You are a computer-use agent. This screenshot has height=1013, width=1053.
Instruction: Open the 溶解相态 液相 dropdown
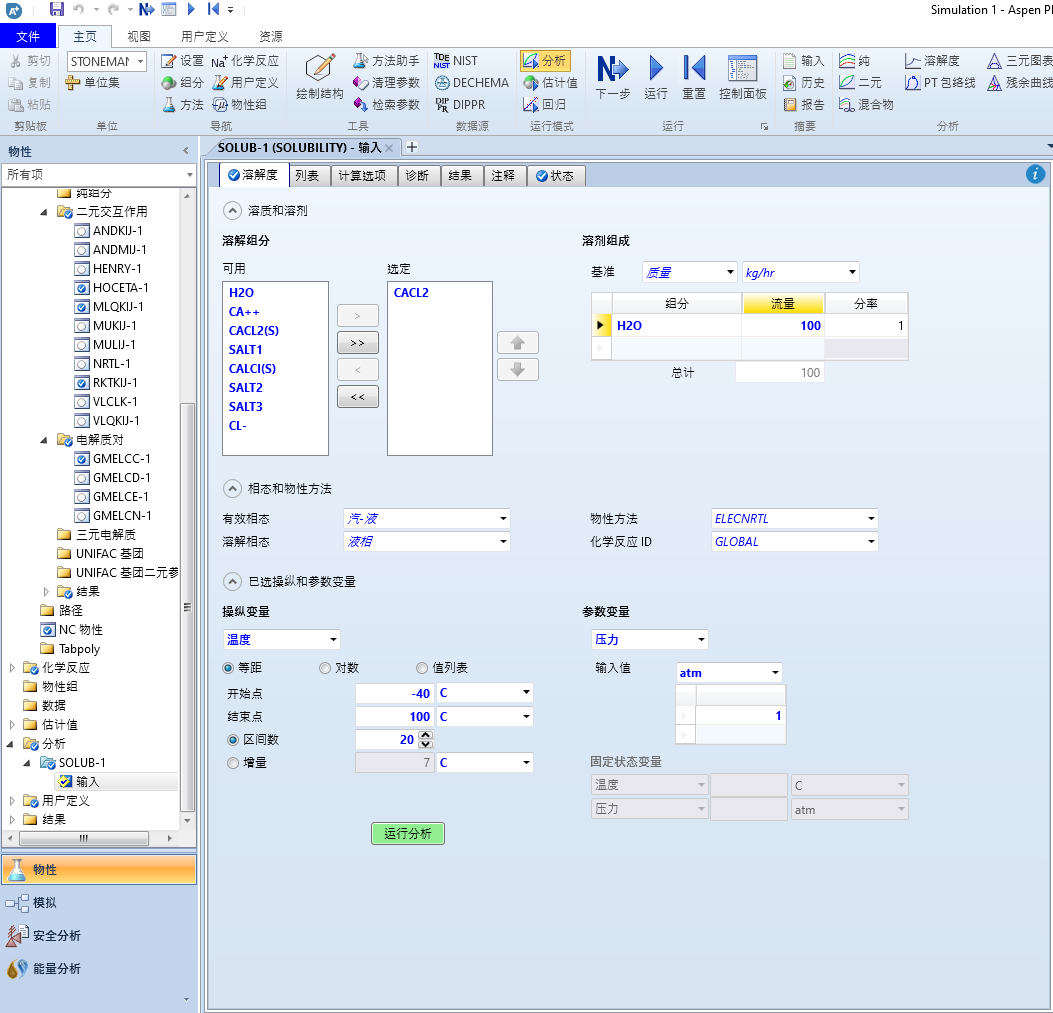(426, 541)
